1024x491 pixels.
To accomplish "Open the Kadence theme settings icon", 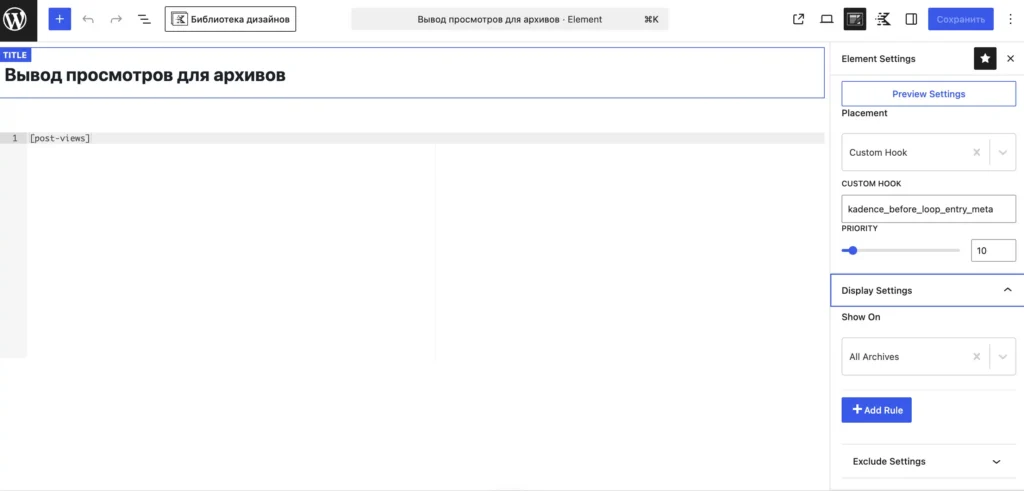I will pyautogui.click(x=883, y=19).
